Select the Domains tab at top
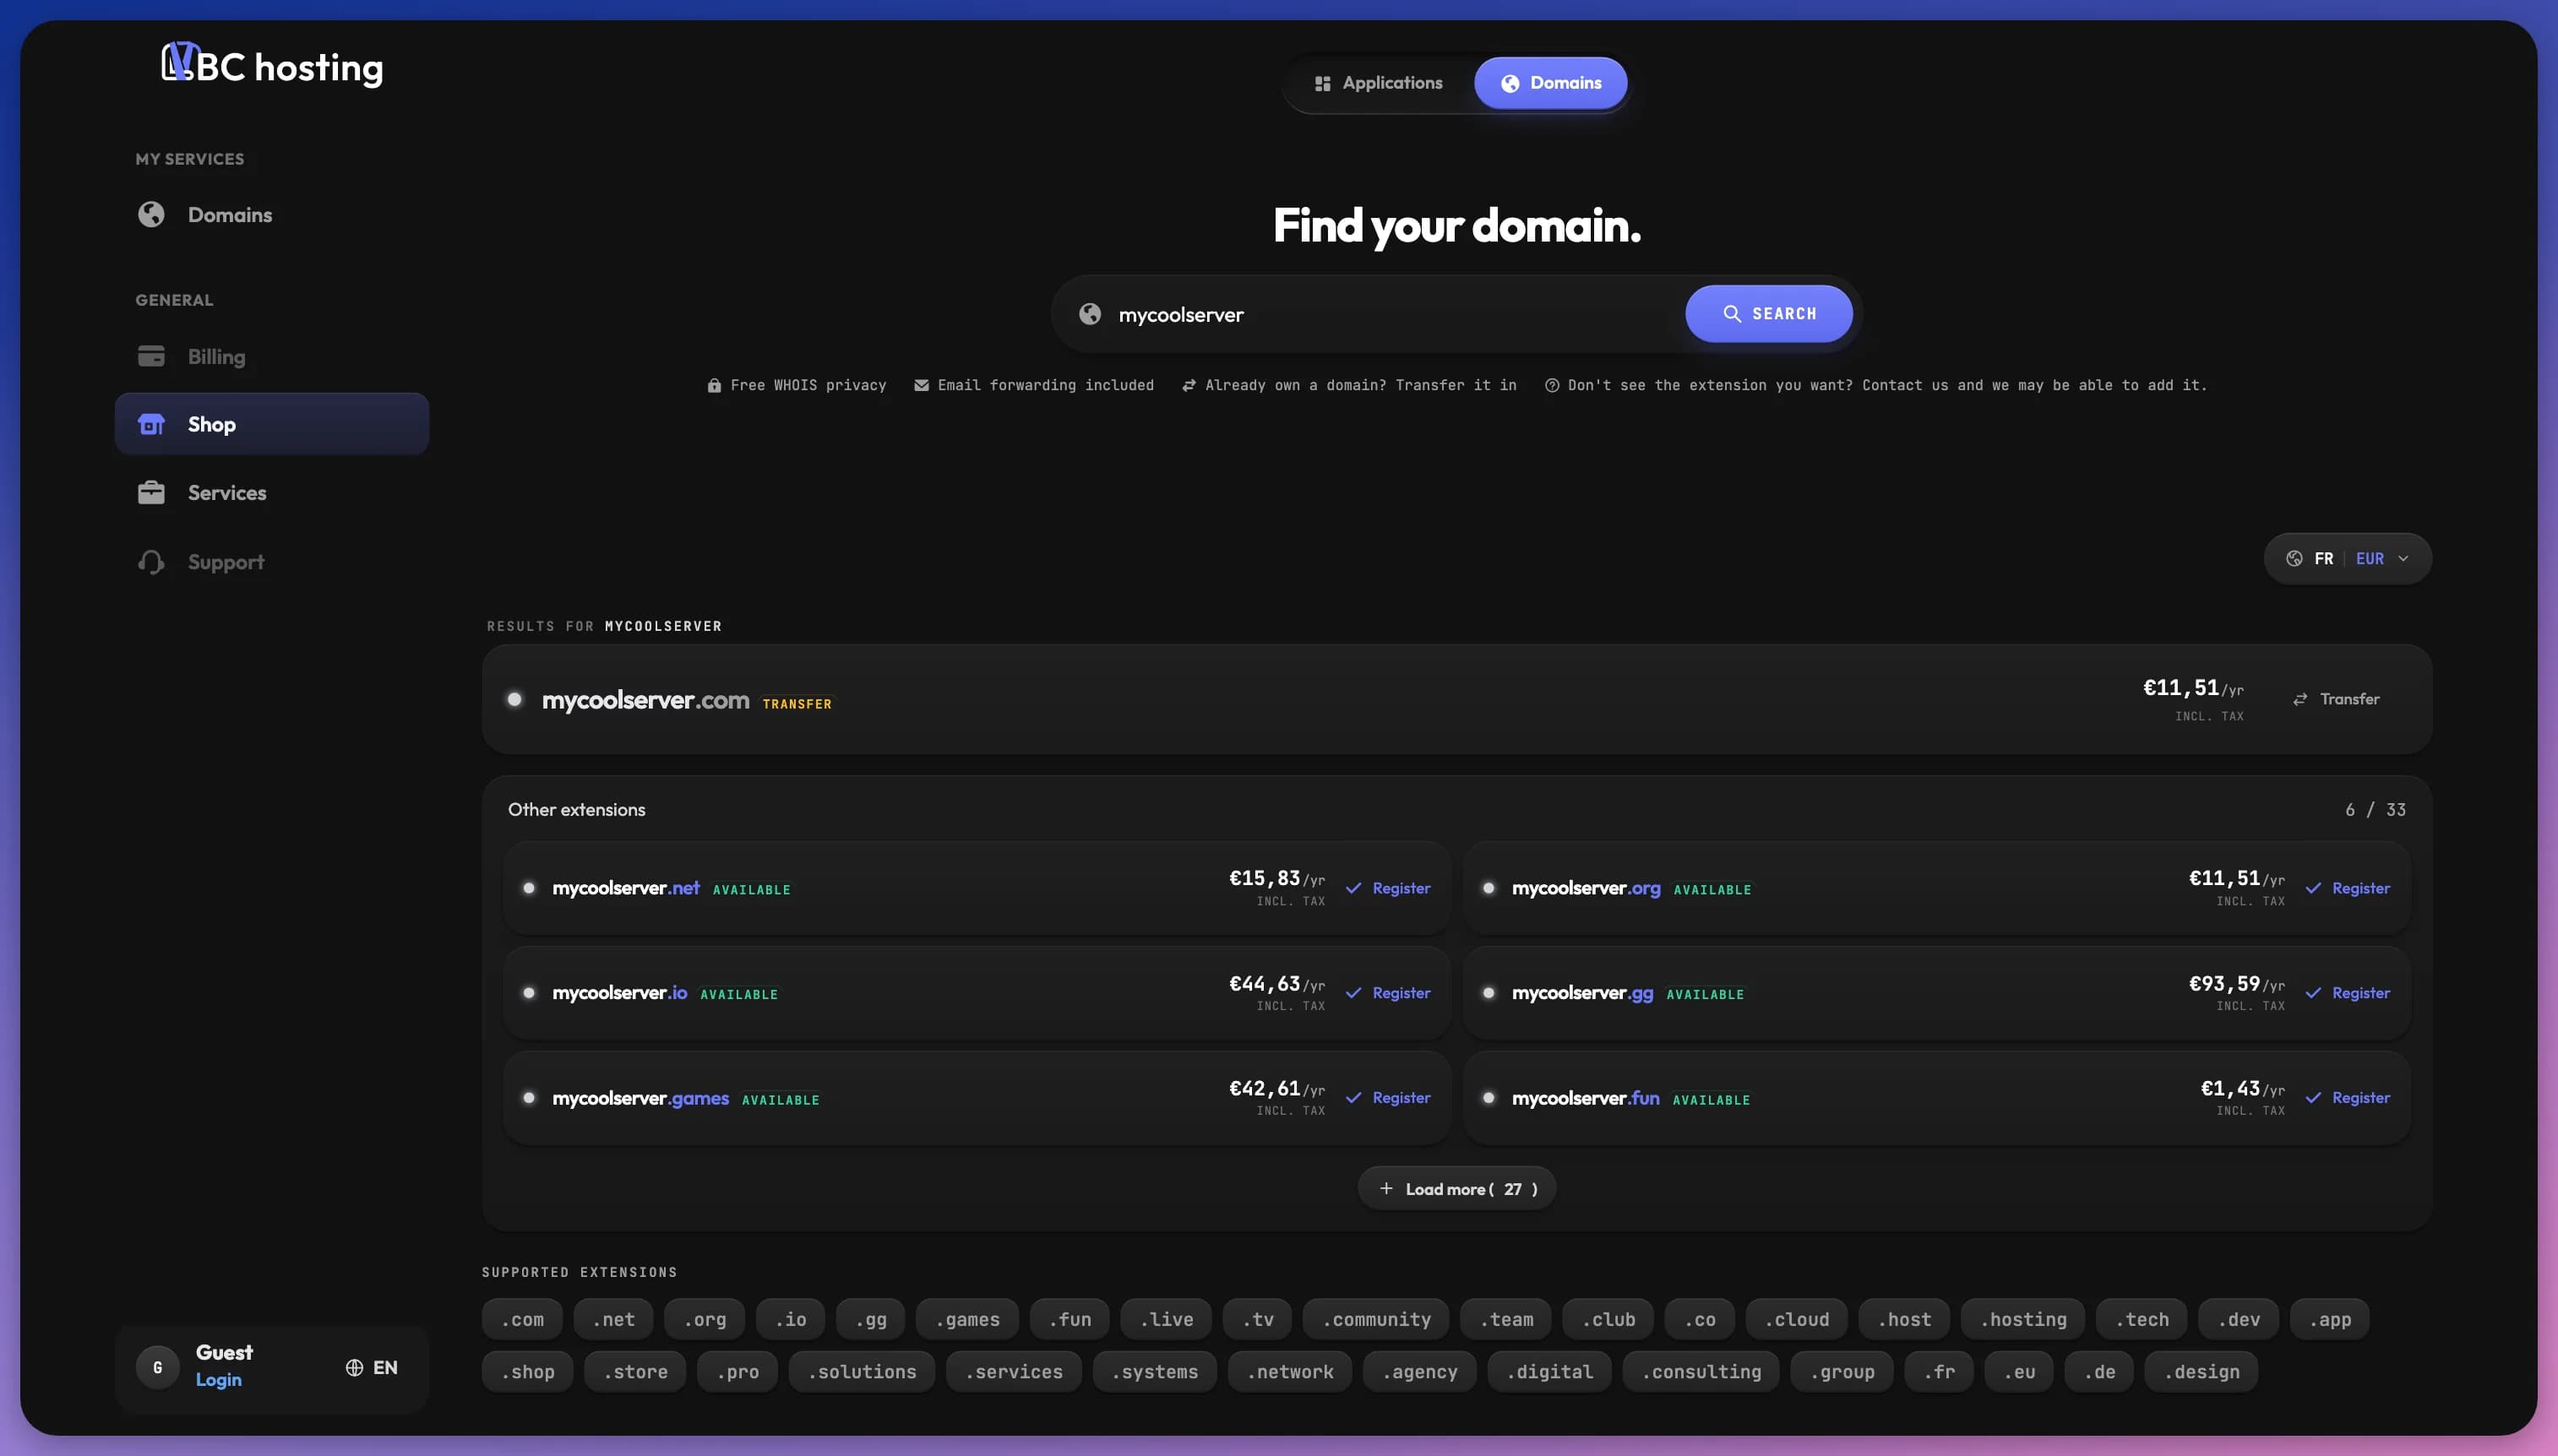 tap(1551, 83)
